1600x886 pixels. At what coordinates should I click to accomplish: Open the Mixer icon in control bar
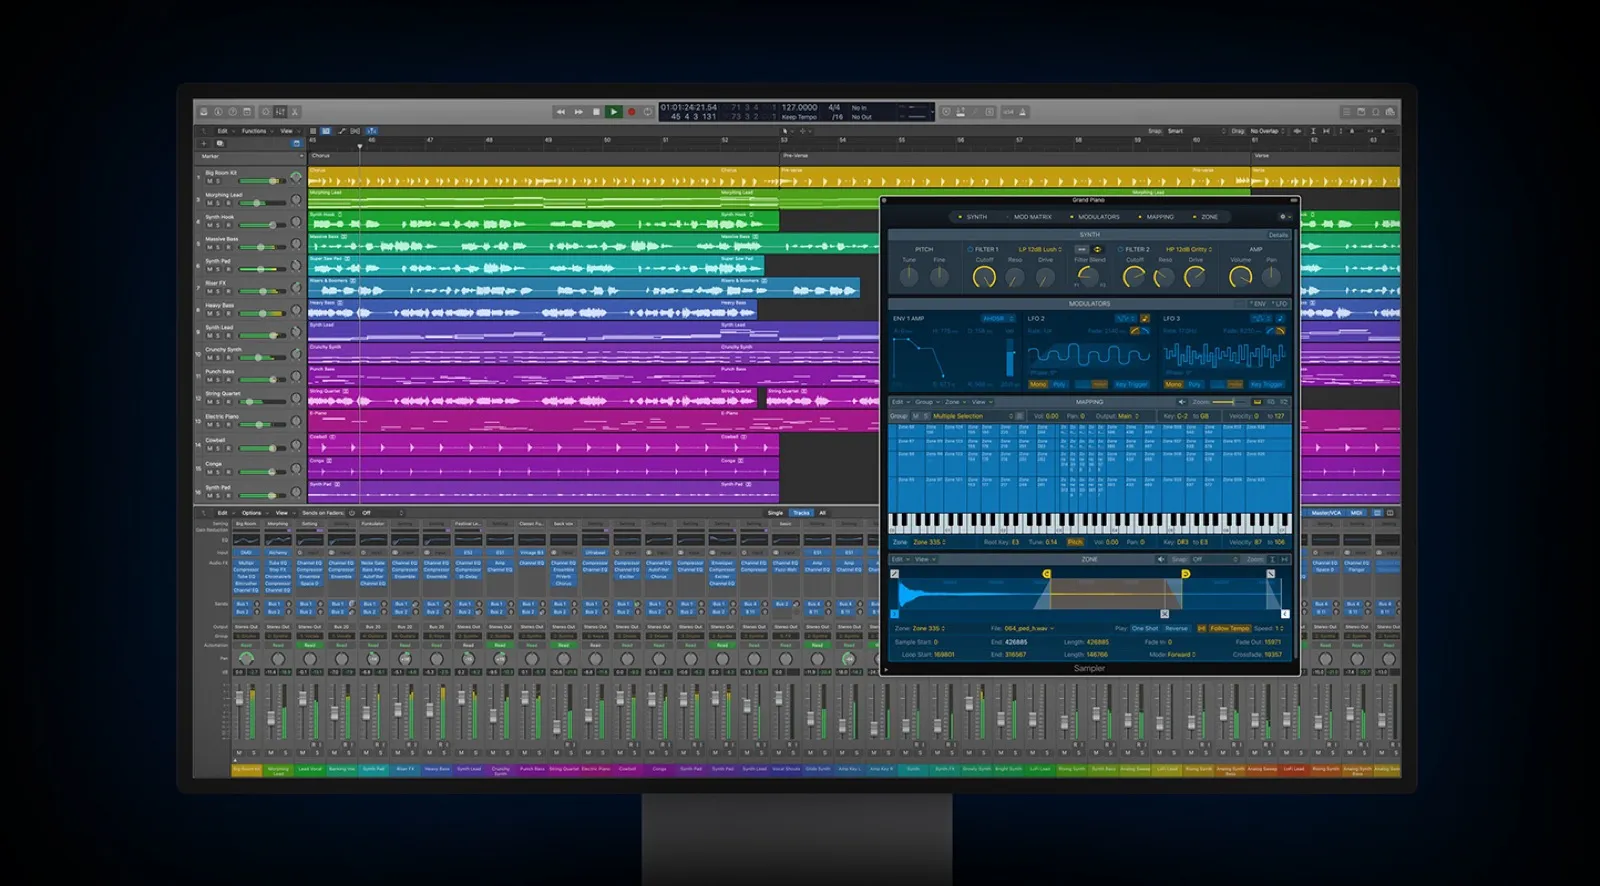(x=280, y=112)
